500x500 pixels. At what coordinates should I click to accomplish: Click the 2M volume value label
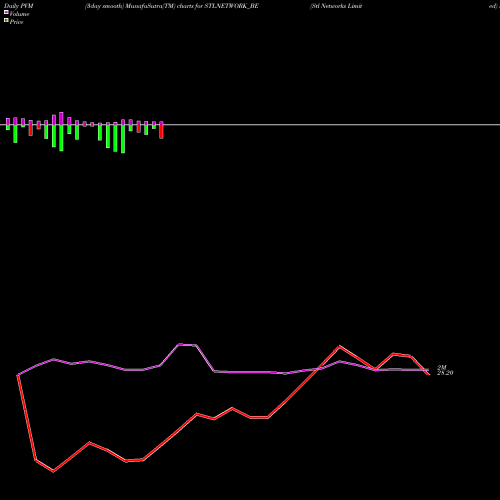tap(442, 367)
